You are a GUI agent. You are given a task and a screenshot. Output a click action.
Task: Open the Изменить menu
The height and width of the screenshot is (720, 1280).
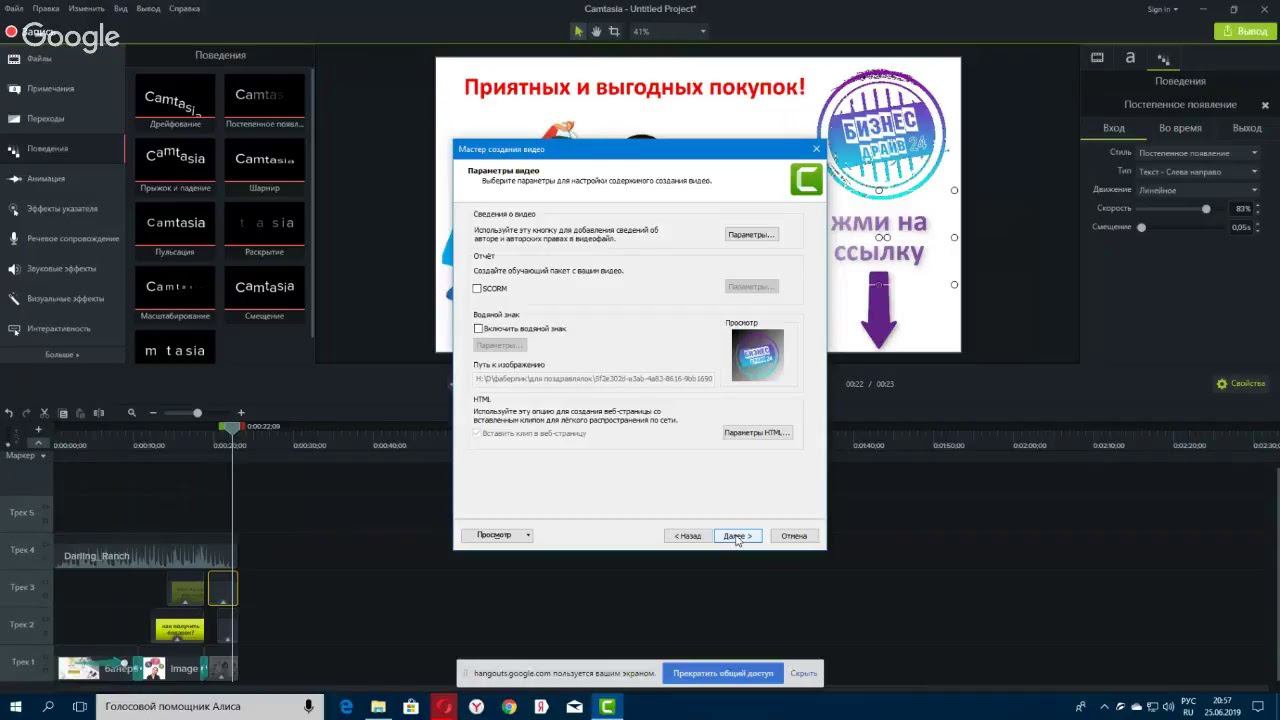tap(87, 8)
